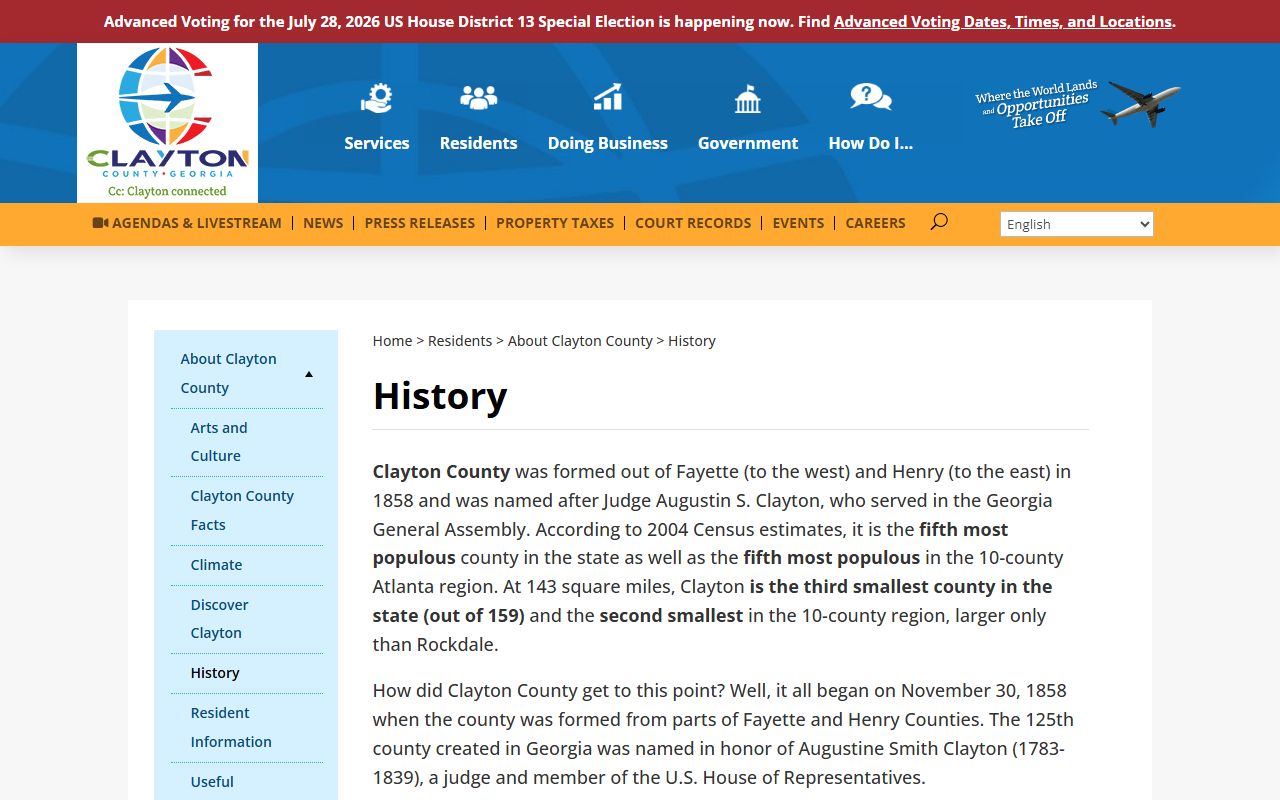1280x800 pixels.
Task: Open the Services menu
Action: [x=377, y=143]
